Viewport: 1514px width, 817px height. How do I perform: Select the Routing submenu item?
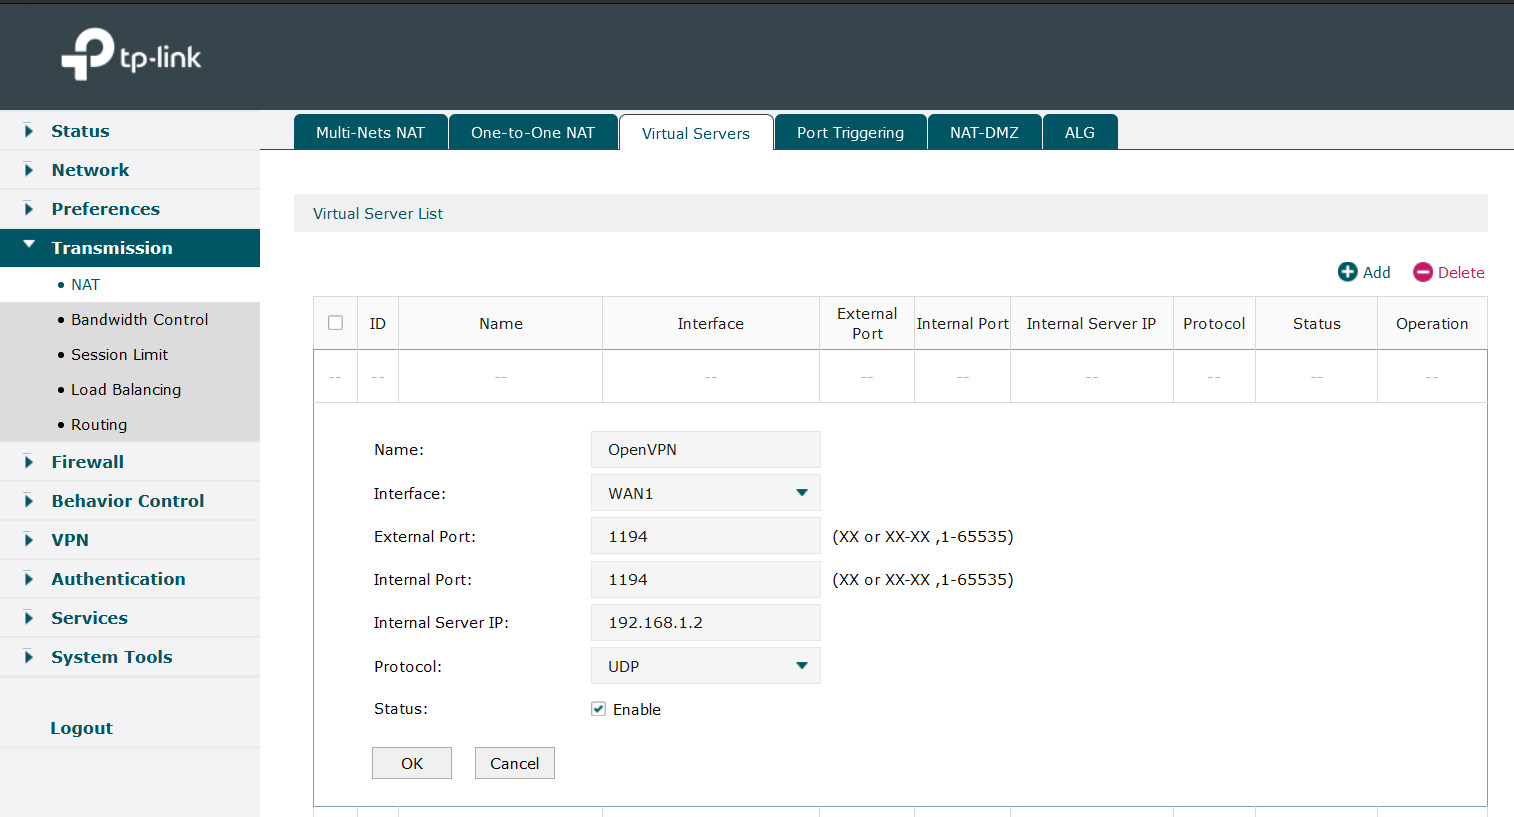click(x=98, y=424)
